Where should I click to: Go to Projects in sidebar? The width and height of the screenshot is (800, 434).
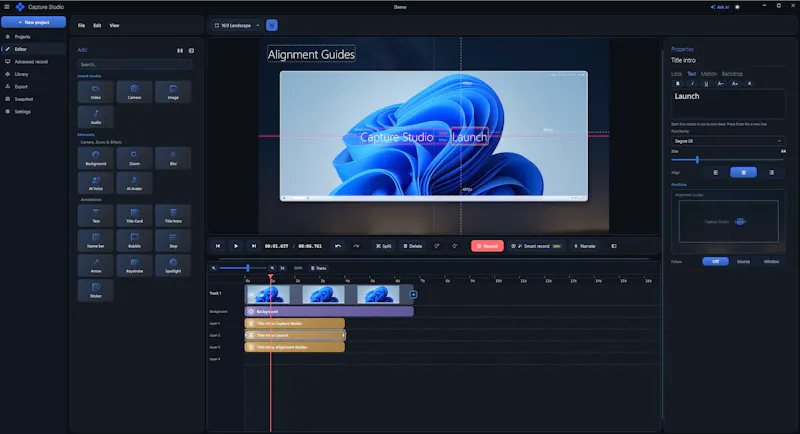click(x=34, y=37)
